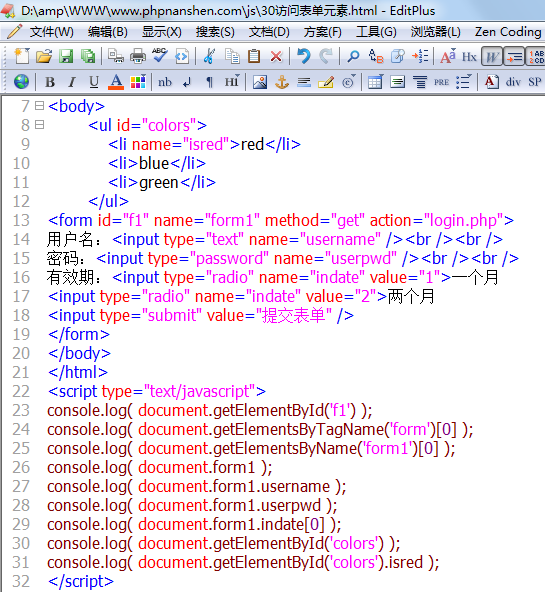
Task: Cut selection with the scissors icon
Action: pyautogui.click(x=209, y=57)
